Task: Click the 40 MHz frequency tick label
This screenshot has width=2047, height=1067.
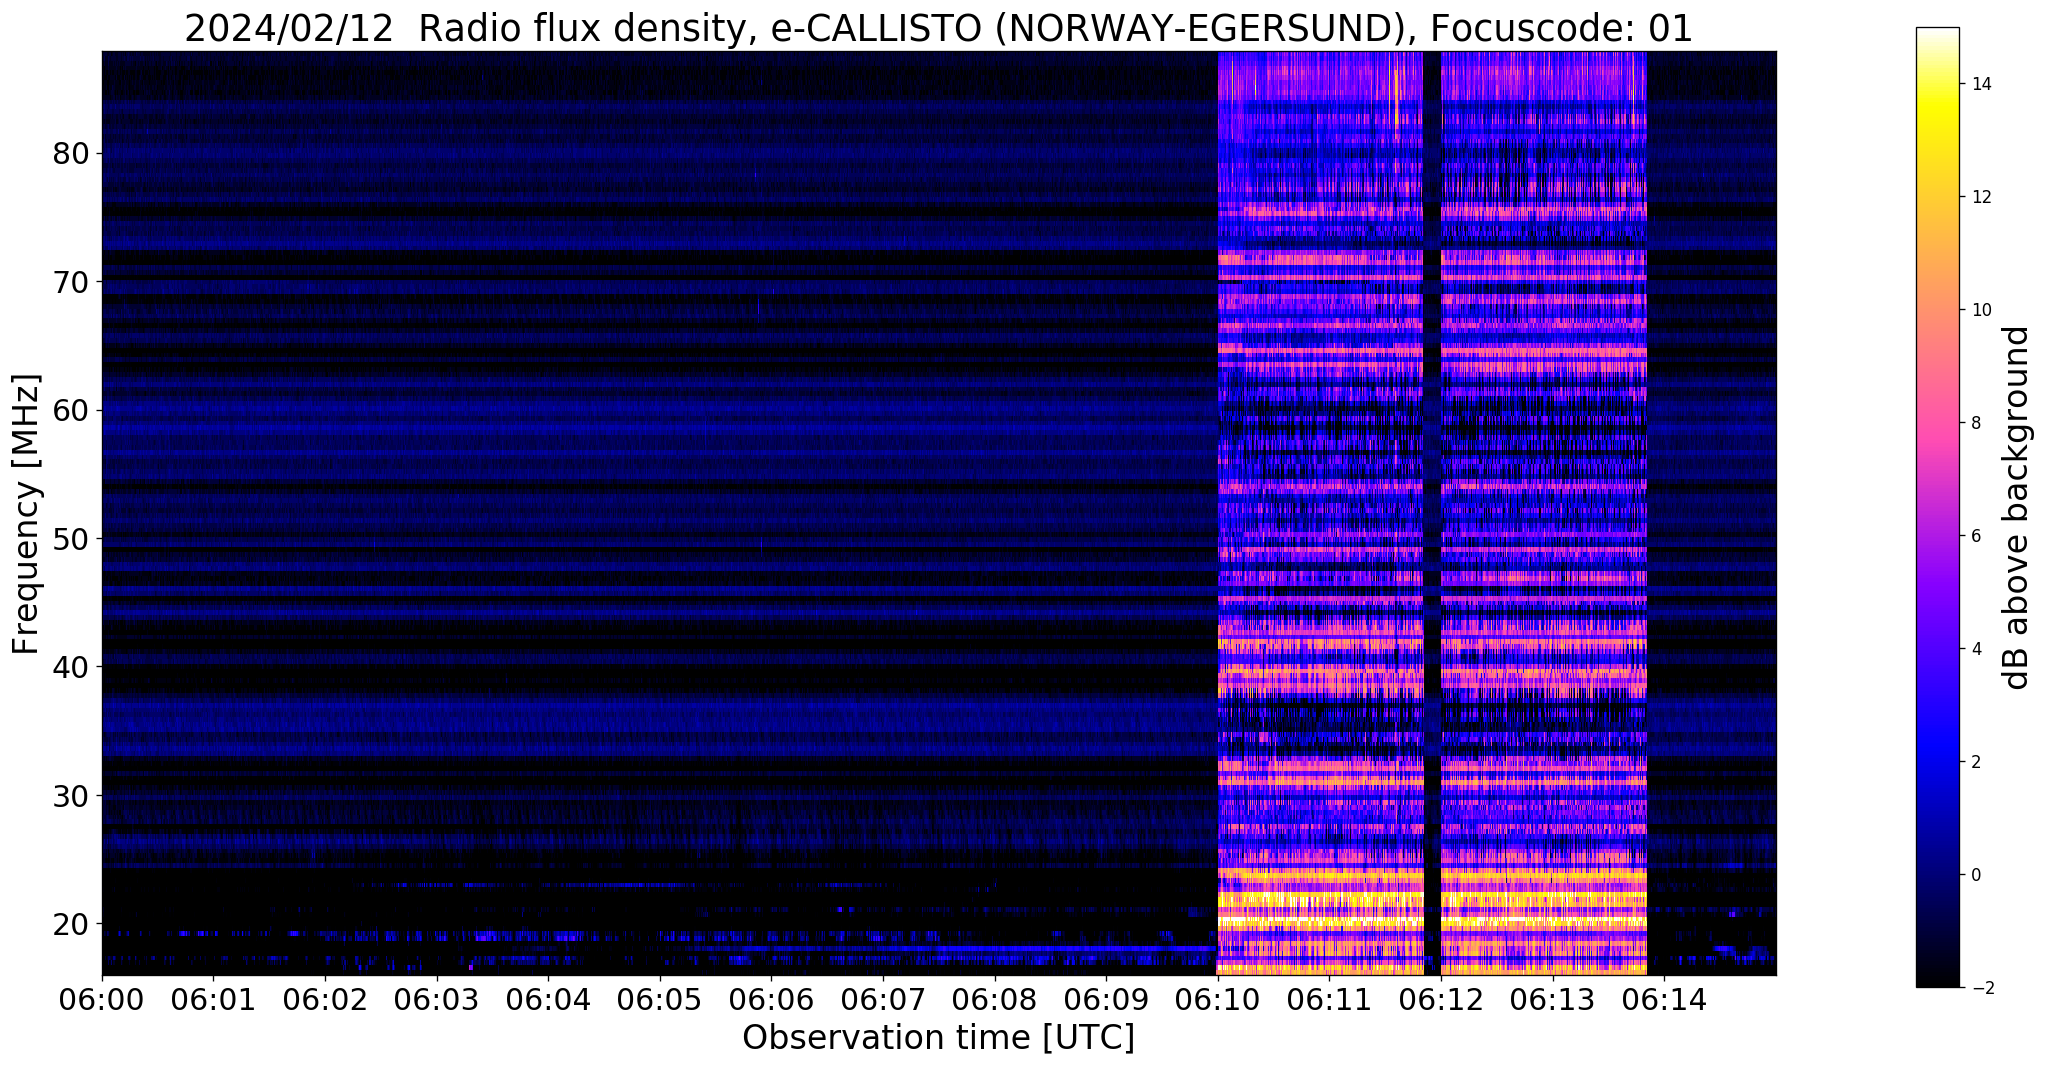Action: point(70,667)
